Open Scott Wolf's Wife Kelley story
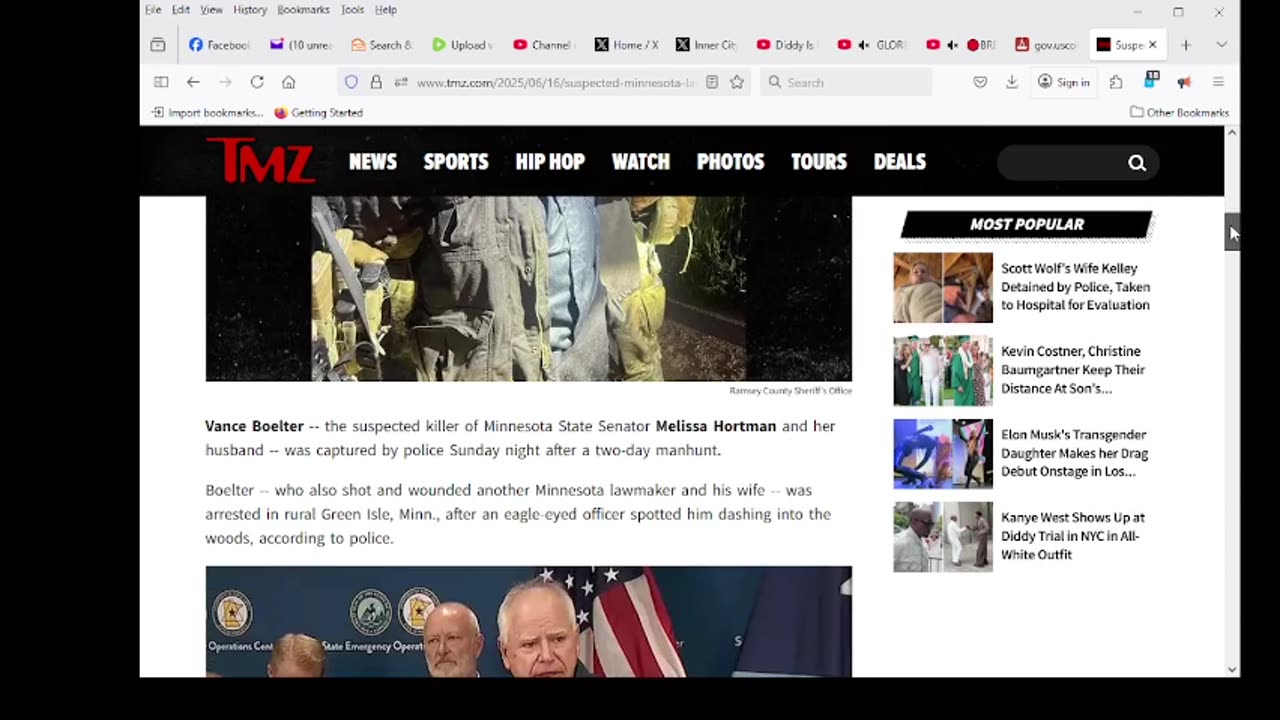The image size is (1280, 720). (x=1075, y=287)
